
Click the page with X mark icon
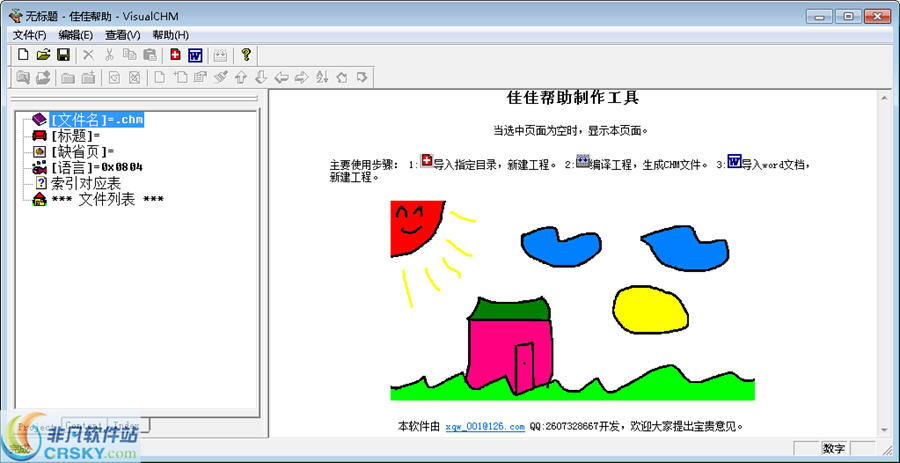(x=134, y=77)
